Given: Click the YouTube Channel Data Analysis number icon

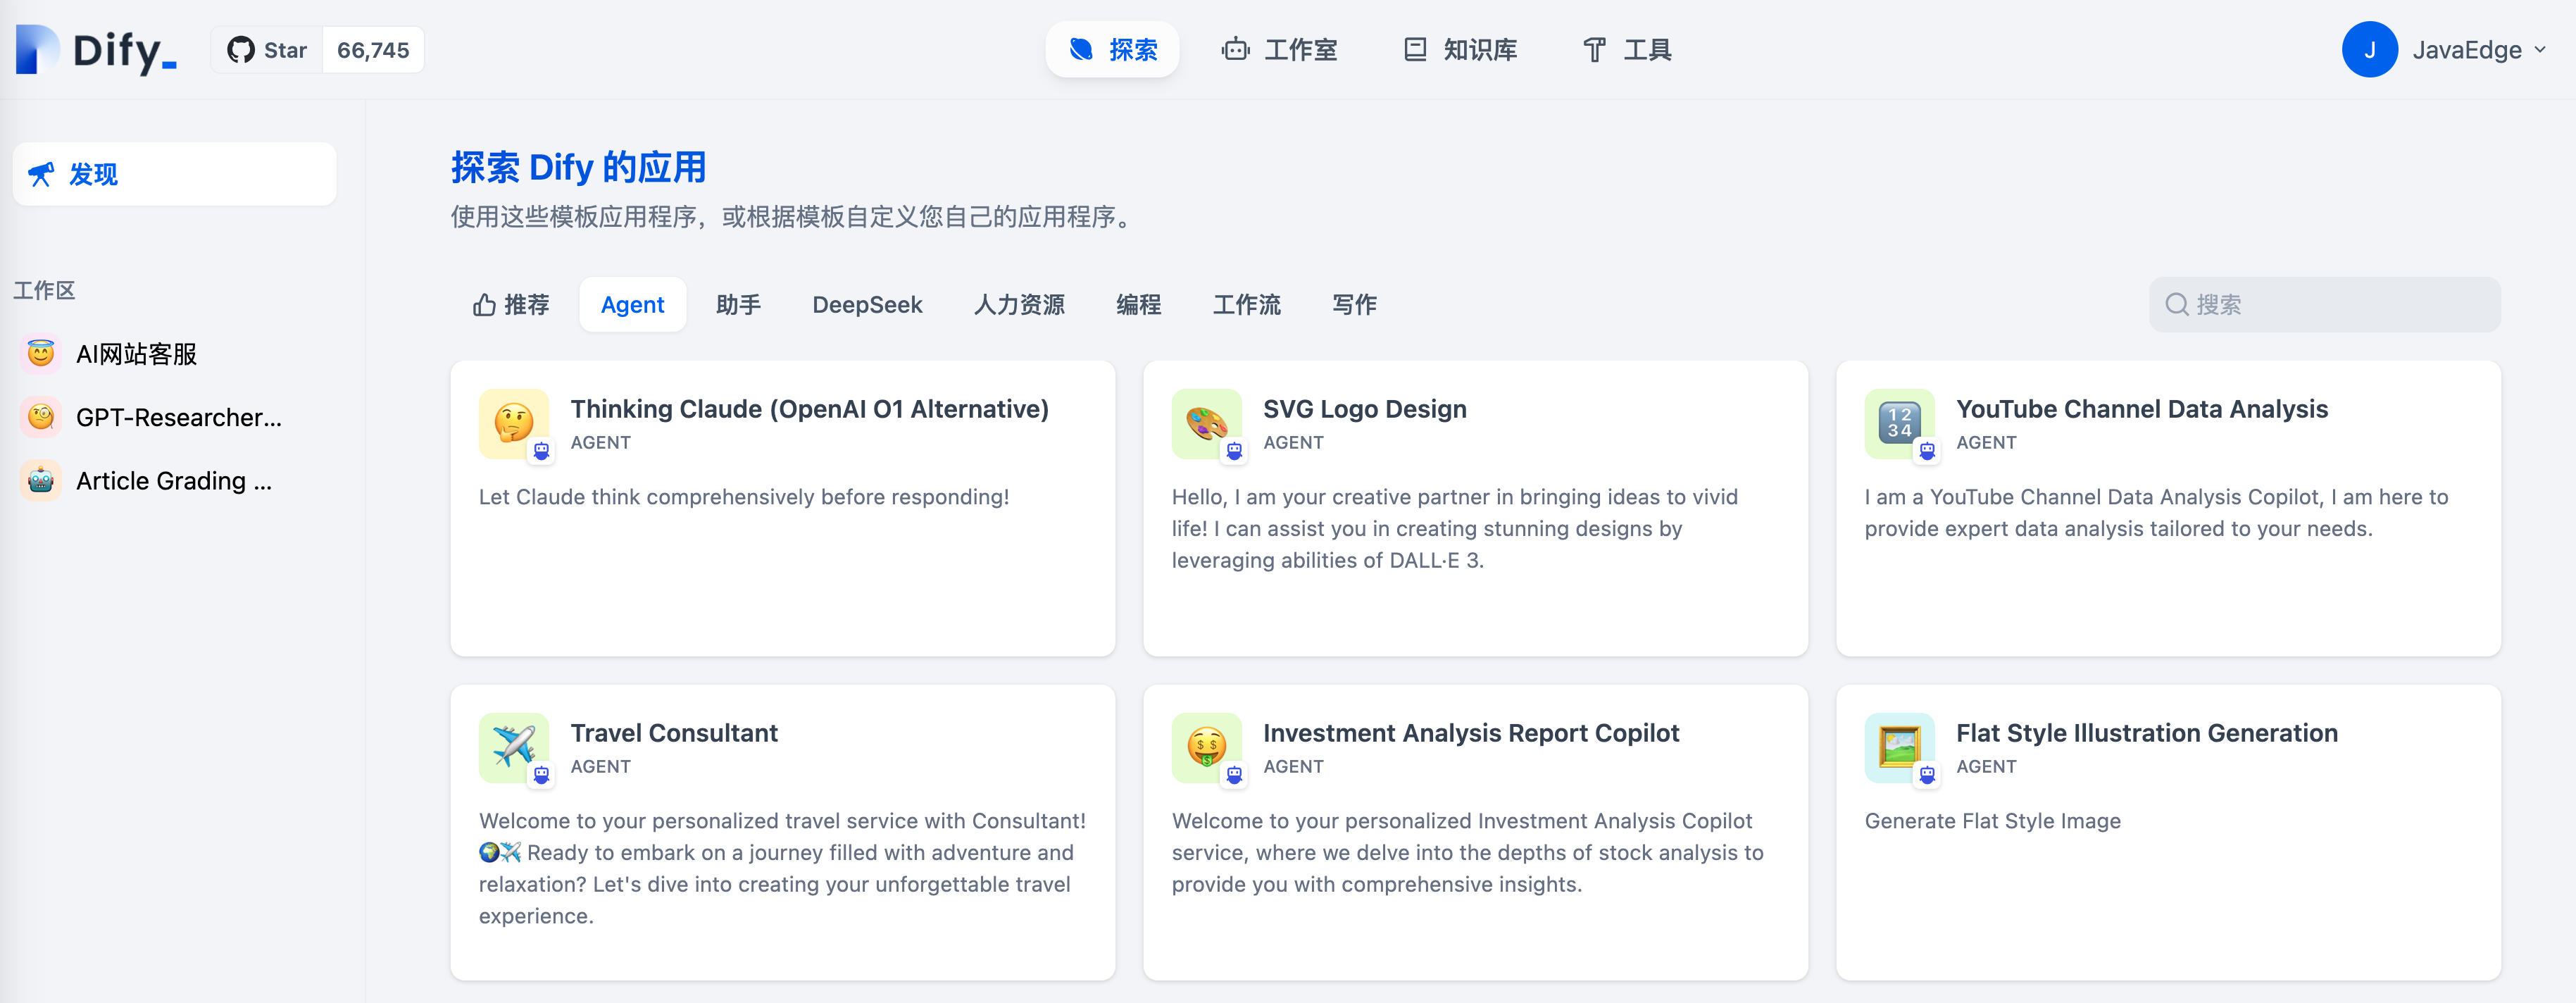Looking at the screenshot, I should (1898, 423).
